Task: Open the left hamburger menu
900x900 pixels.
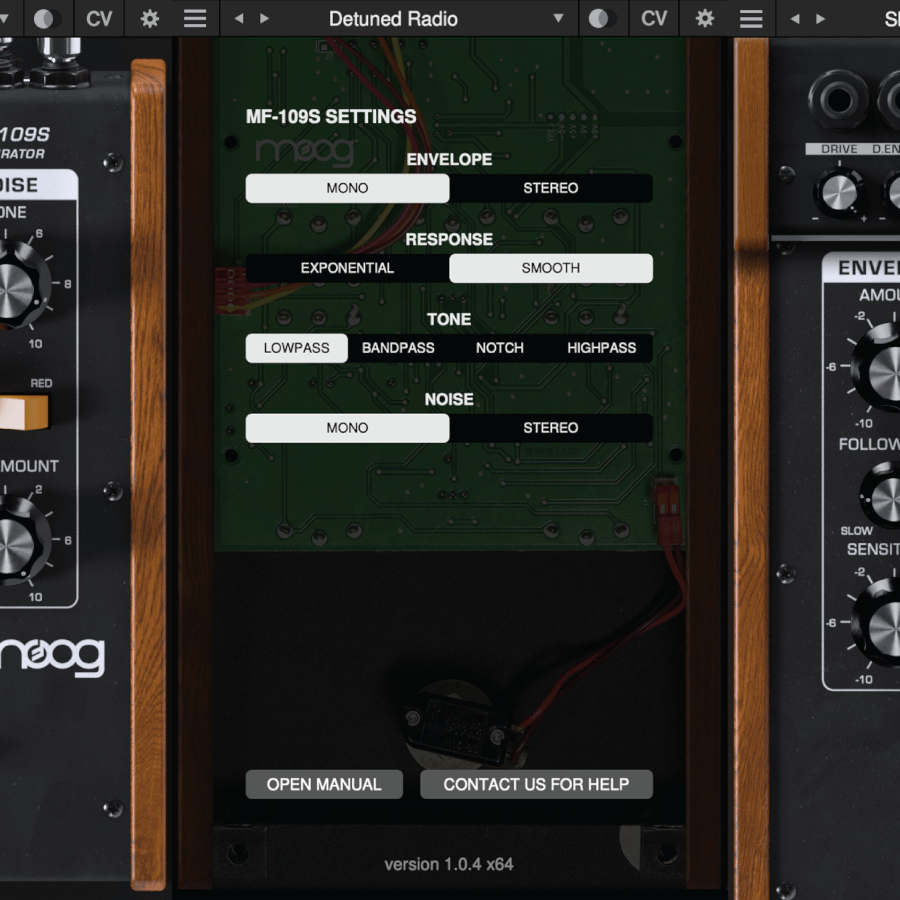Action: tap(194, 18)
